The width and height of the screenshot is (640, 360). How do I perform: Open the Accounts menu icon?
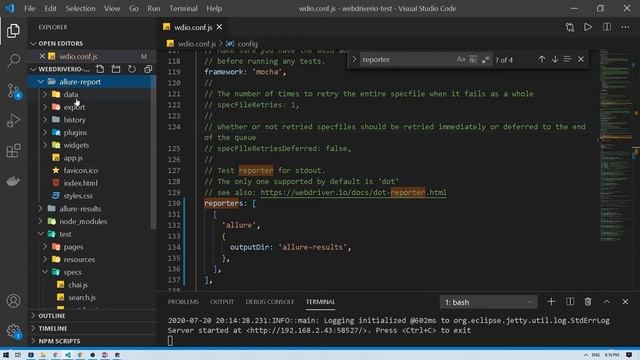tap(13, 301)
